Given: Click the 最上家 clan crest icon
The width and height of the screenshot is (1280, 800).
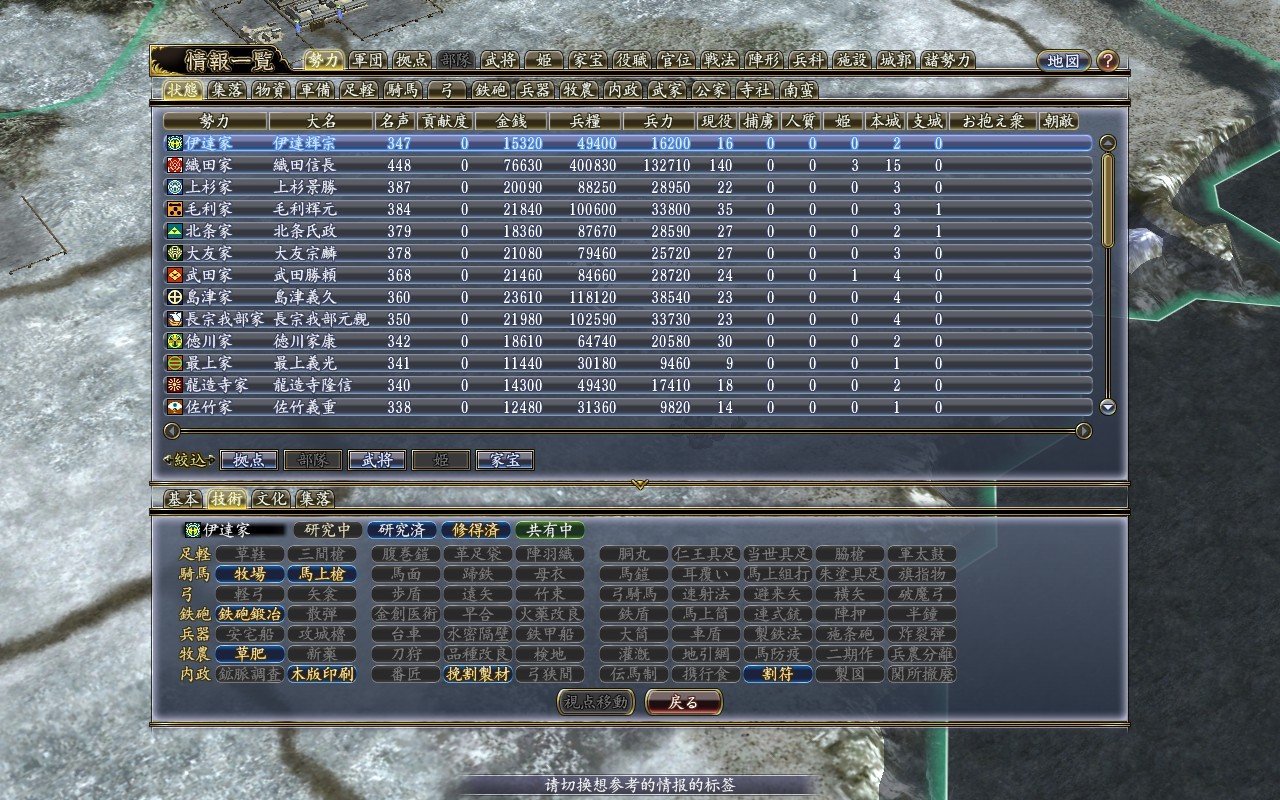Looking at the screenshot, I should [175, 363].
